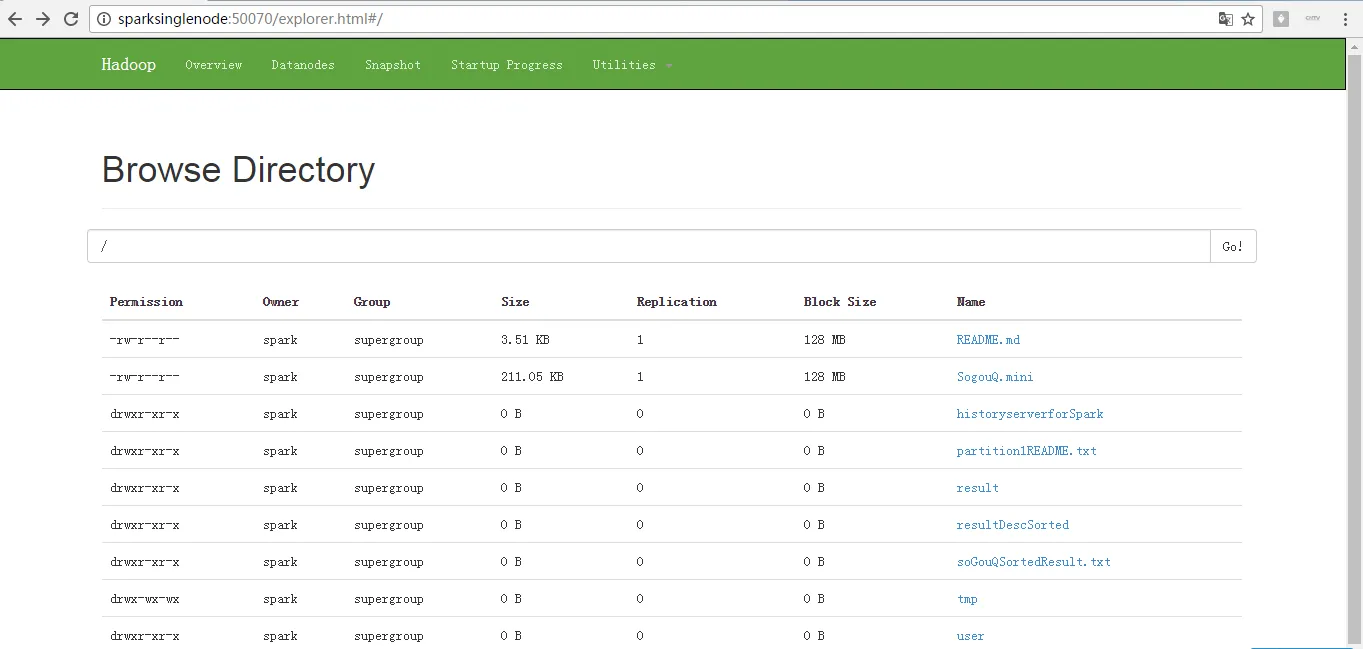Click the download extension icon
The width and height of the screenshot is (1363, 649).
1281,19
